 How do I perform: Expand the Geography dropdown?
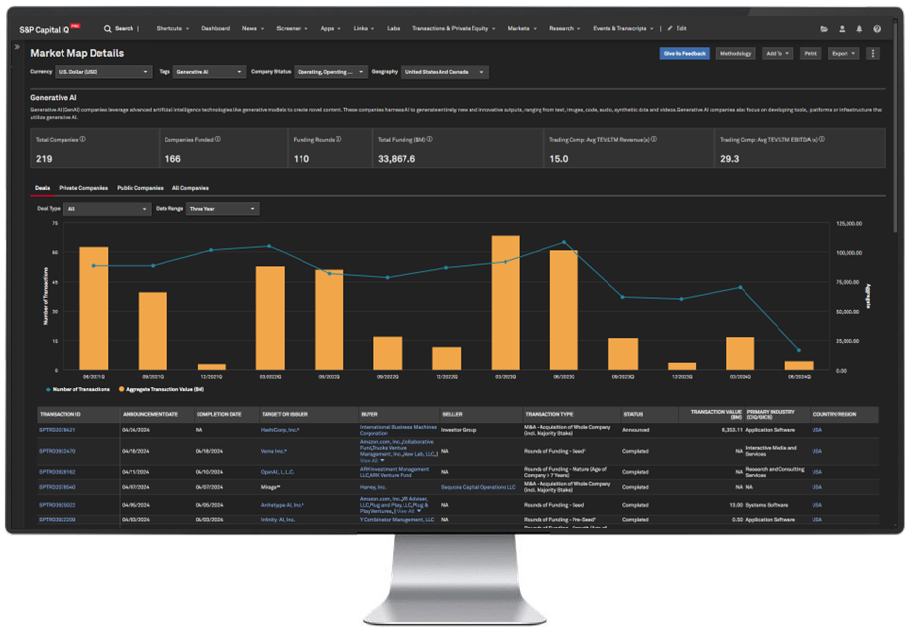click(x=443, y=72)
